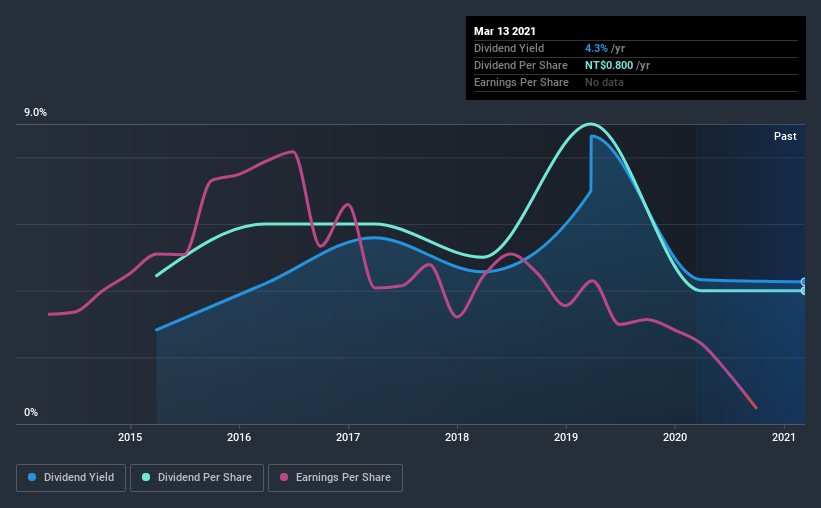
Task: Click the Mar 13 2021 tooltip date
Action: [x=505, y=31]
